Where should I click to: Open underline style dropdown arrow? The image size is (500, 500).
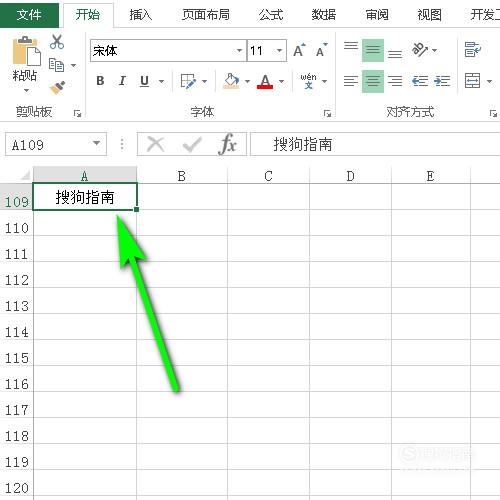point(161,81)
